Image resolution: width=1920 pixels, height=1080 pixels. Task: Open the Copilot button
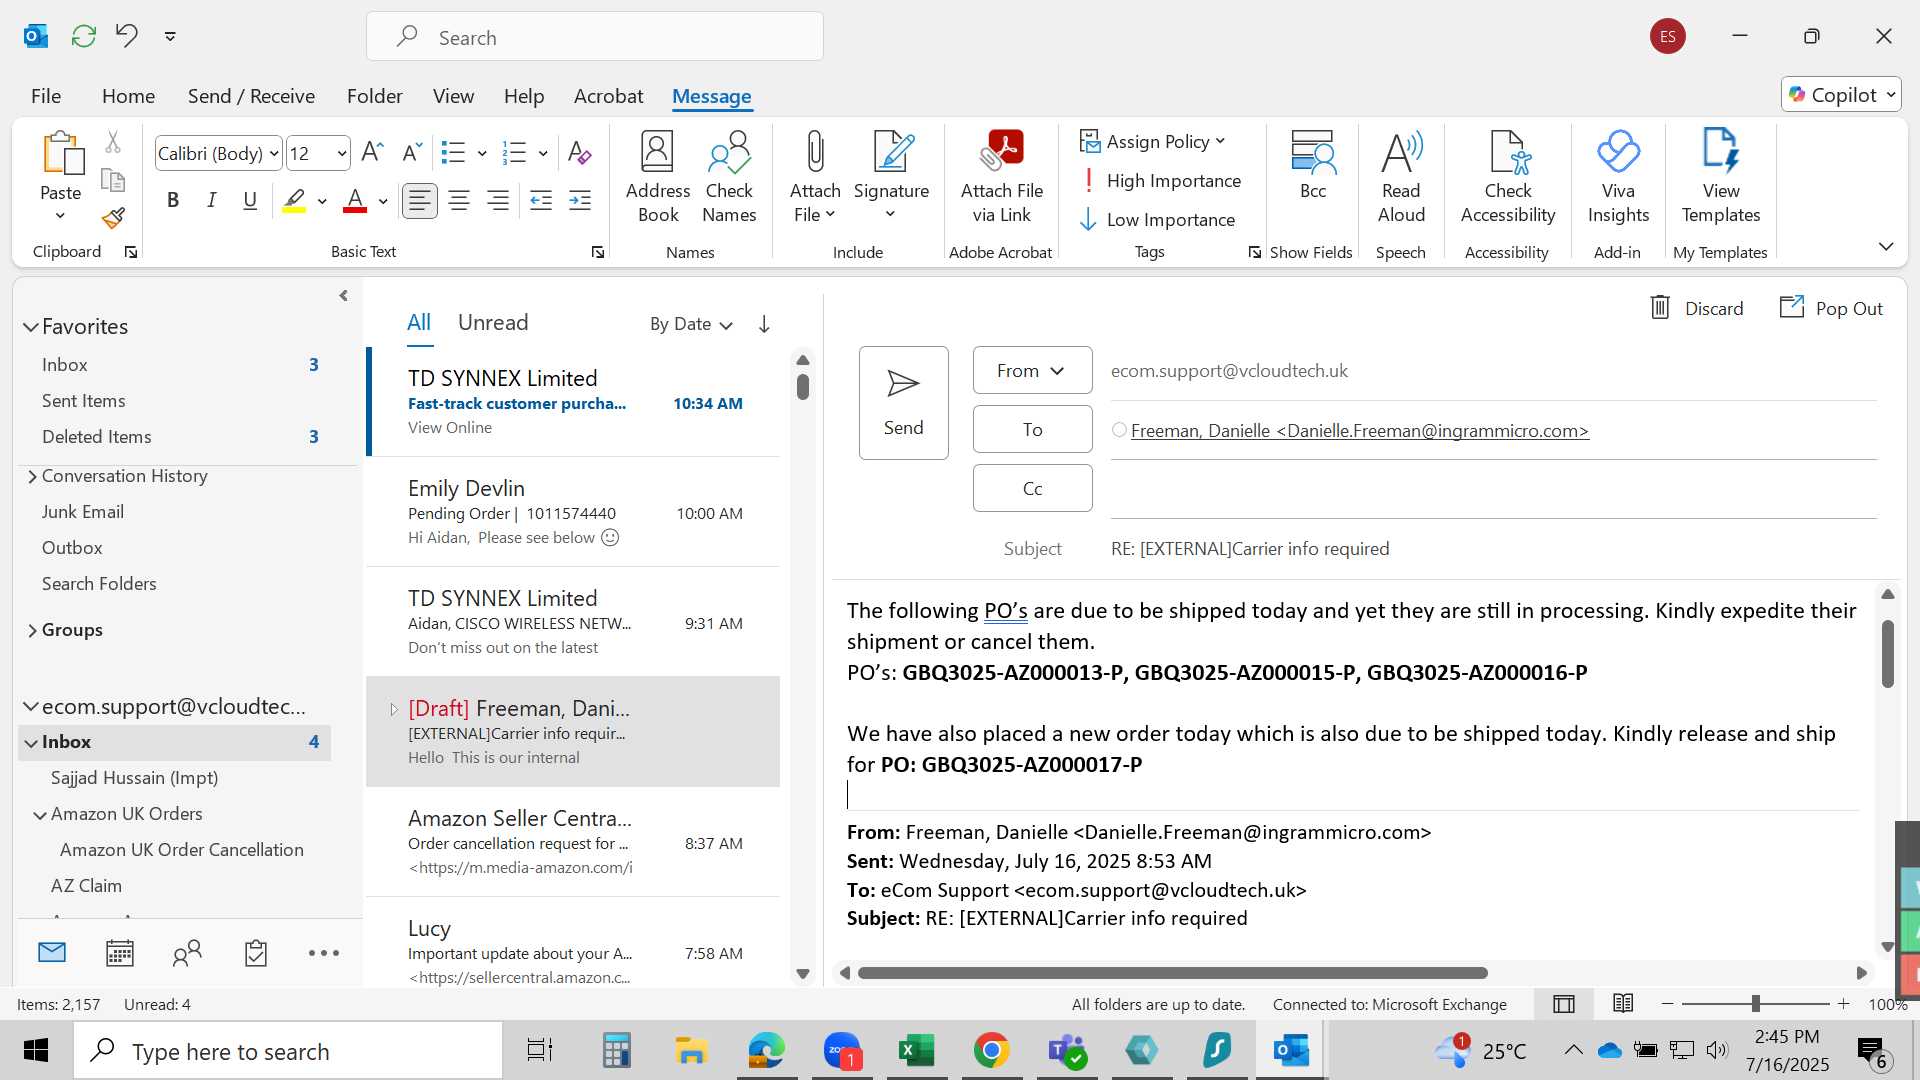(x=1841, y=95)
